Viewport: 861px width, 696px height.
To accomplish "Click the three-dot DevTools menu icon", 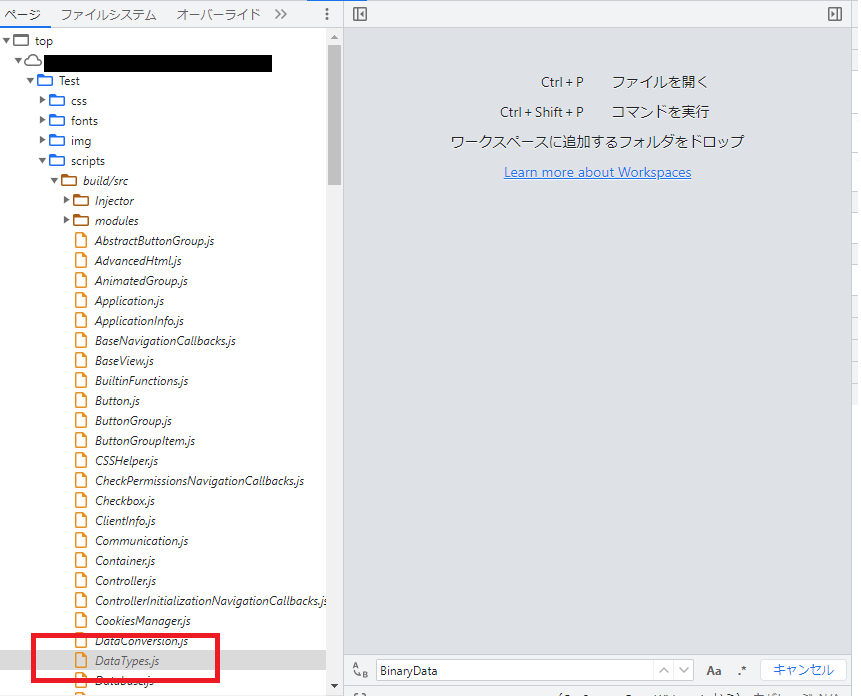I will (325, 14).
